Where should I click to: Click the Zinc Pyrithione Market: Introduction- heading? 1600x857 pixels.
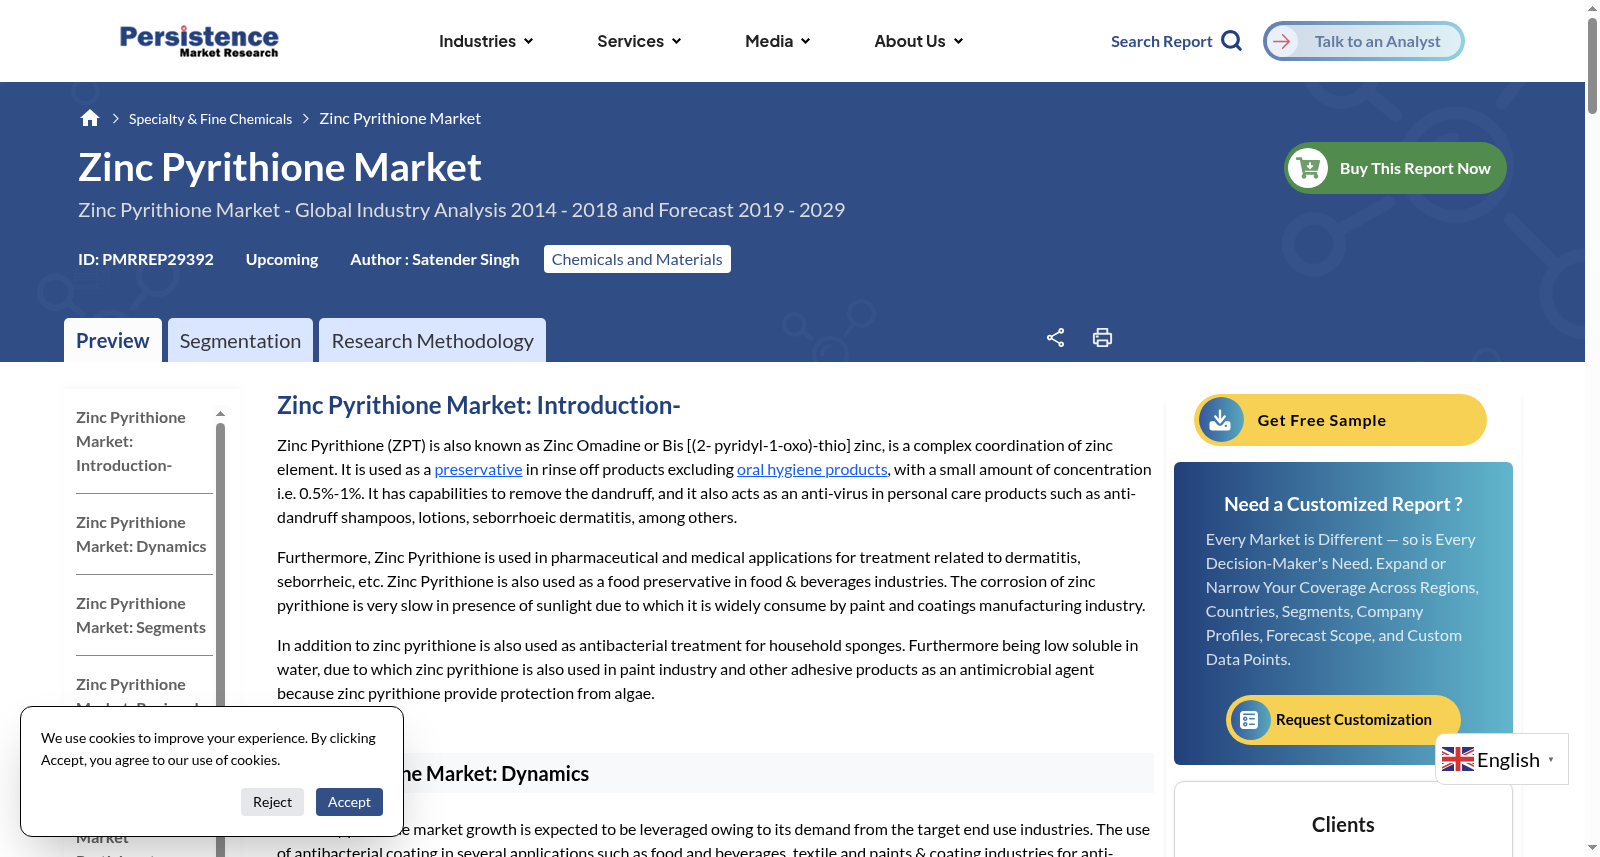(478, 405)
